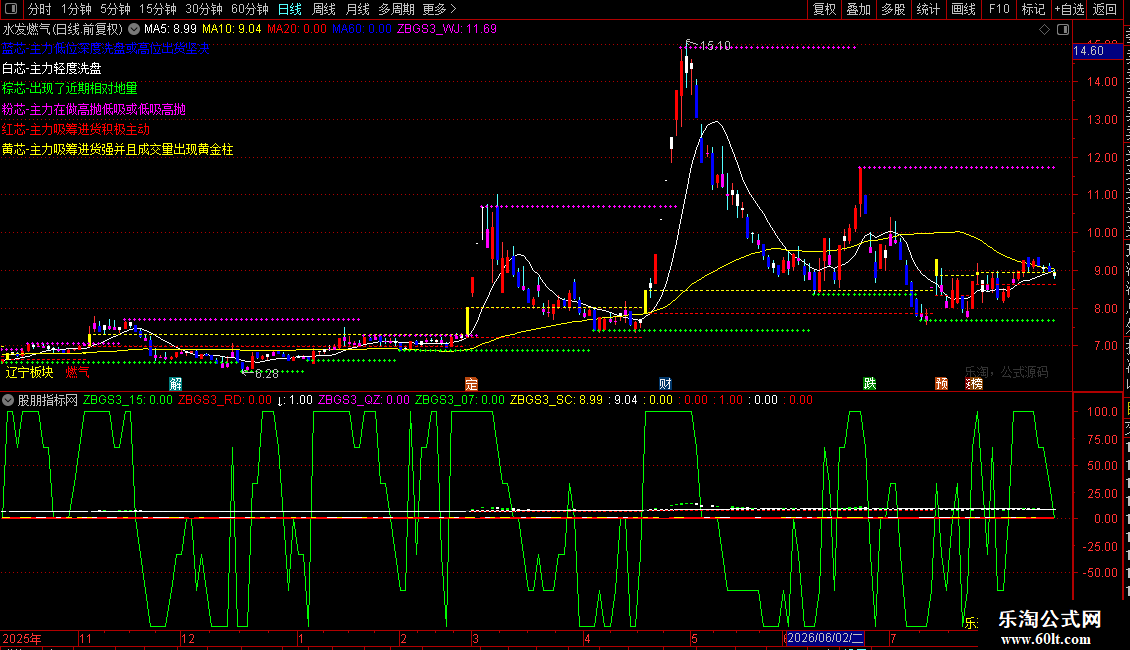The height and width of the screenshot is (650, 1130).
Task: Click the 2026/06/02/二 date marker
Action: click(x=824, y=638)
